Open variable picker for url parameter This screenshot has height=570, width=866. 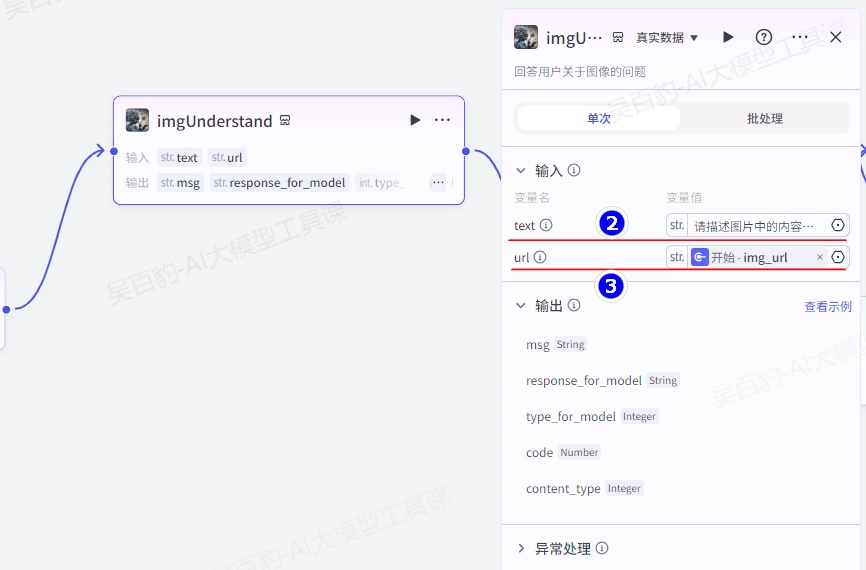[838, 257]
